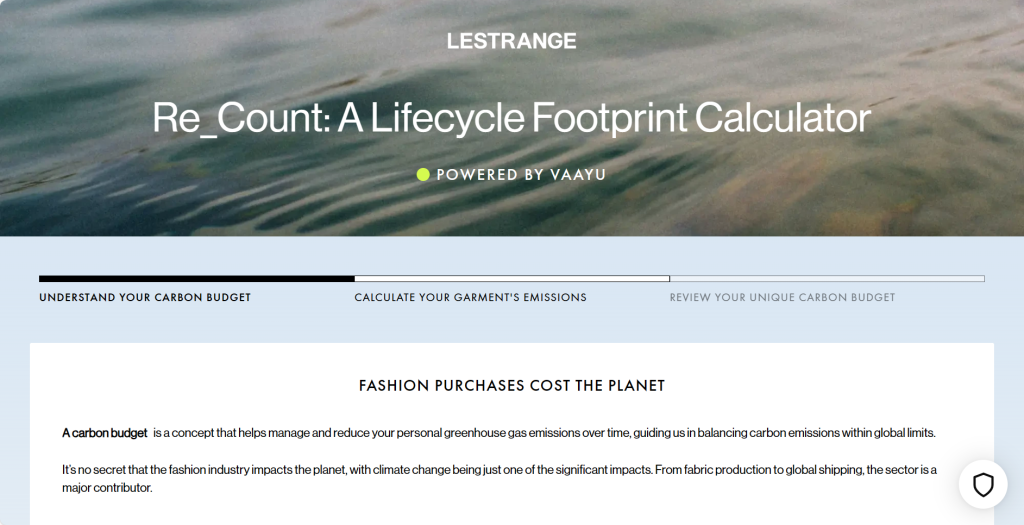The image size is (1024, 525).
Task: Go to Calculate Your Garment's Emissions step
Action: (x=470, y=297)
